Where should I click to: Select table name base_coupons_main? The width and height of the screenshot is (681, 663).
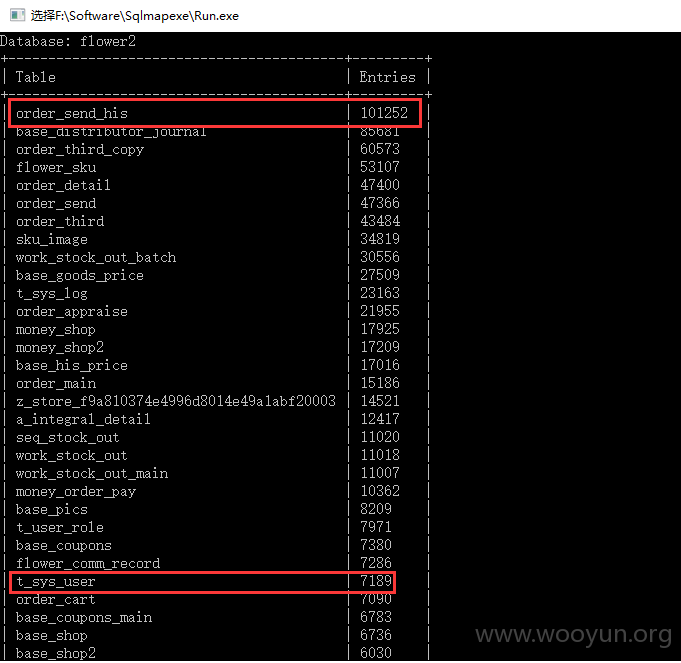(x=84, y=618)
